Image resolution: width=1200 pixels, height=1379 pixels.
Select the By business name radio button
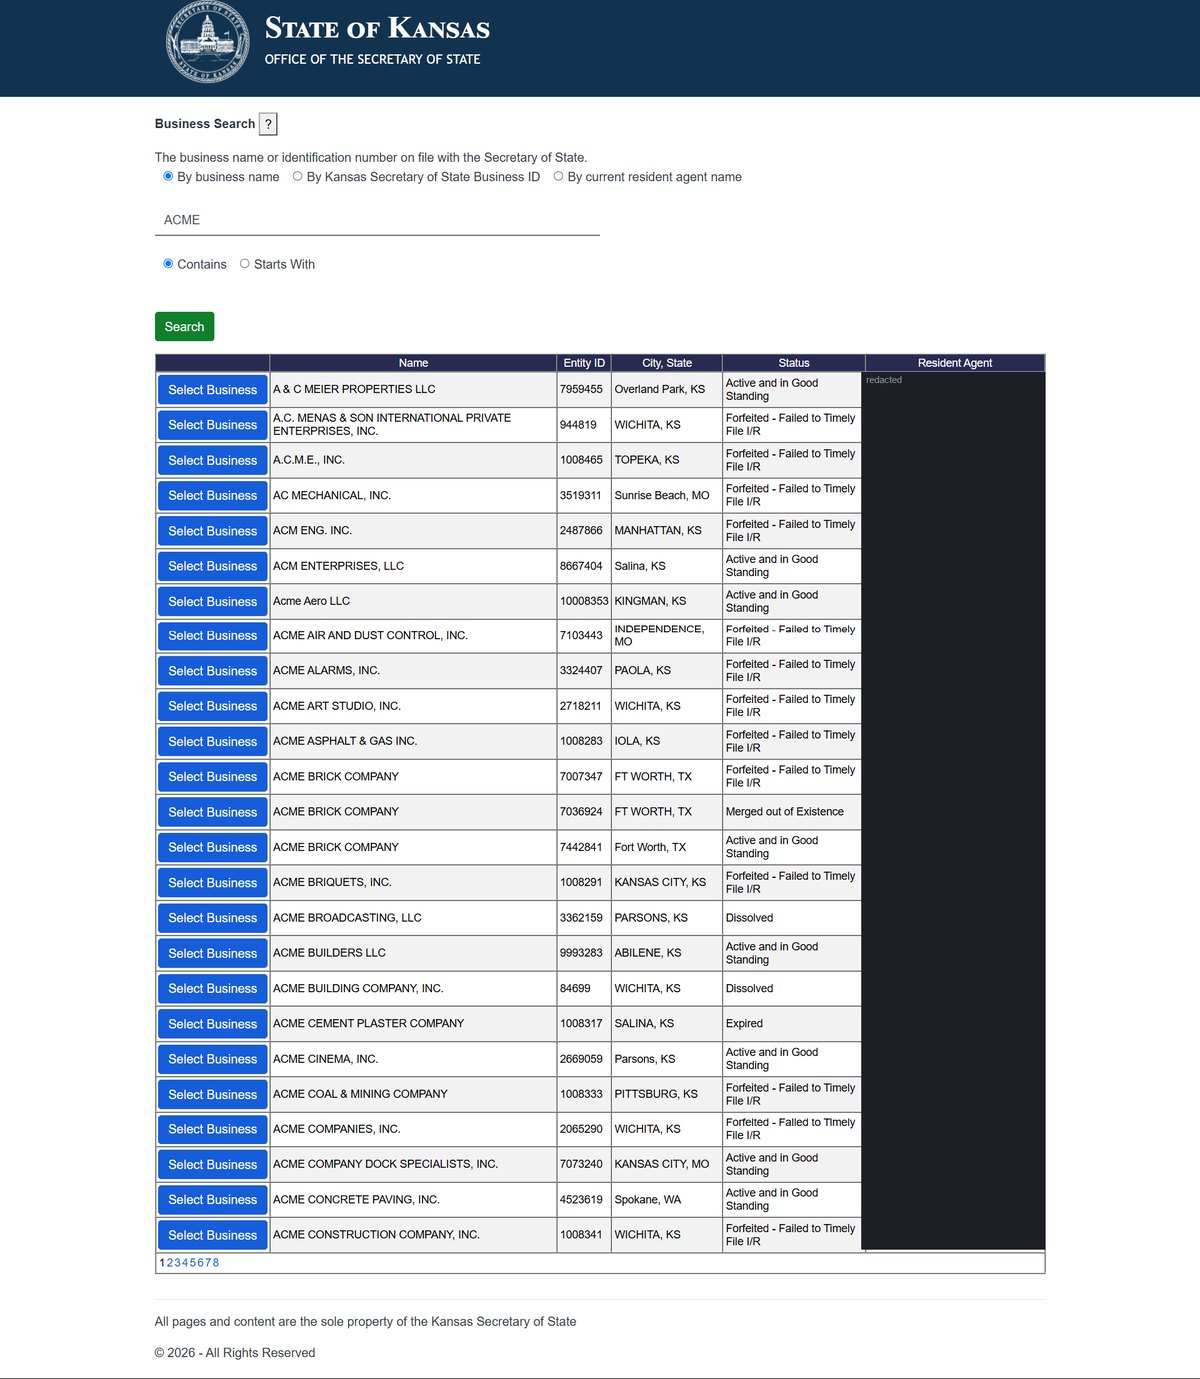coord(168,176)
